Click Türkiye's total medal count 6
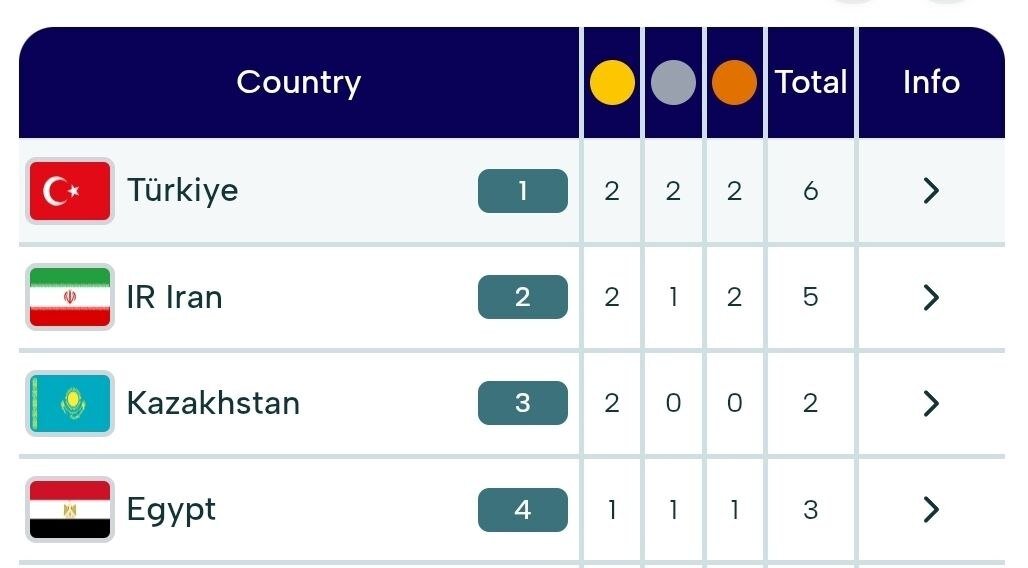The image size is (1028, 568). click(x=810, y=191)
